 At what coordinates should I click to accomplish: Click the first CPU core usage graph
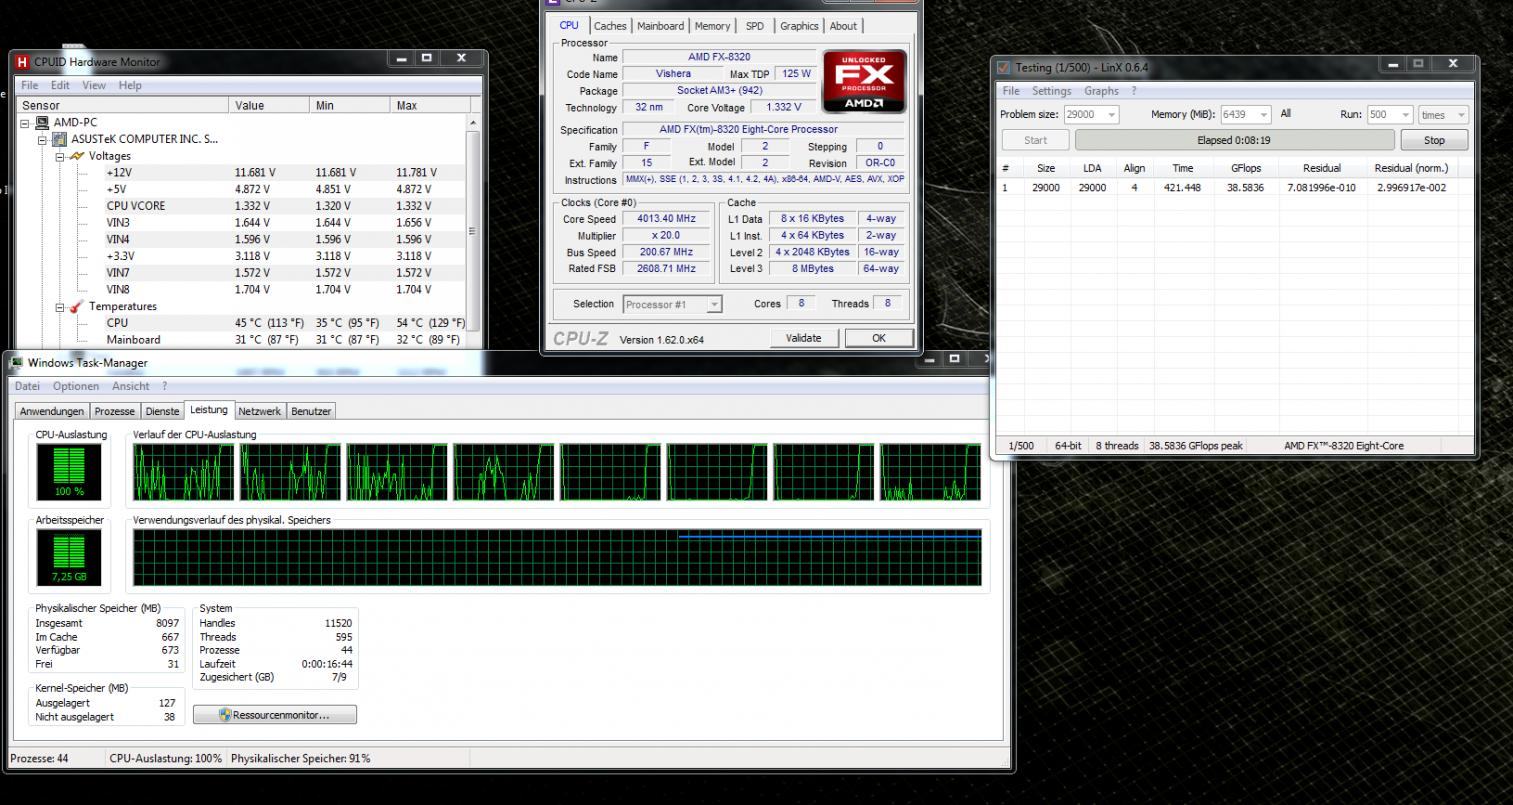point(184,472)
